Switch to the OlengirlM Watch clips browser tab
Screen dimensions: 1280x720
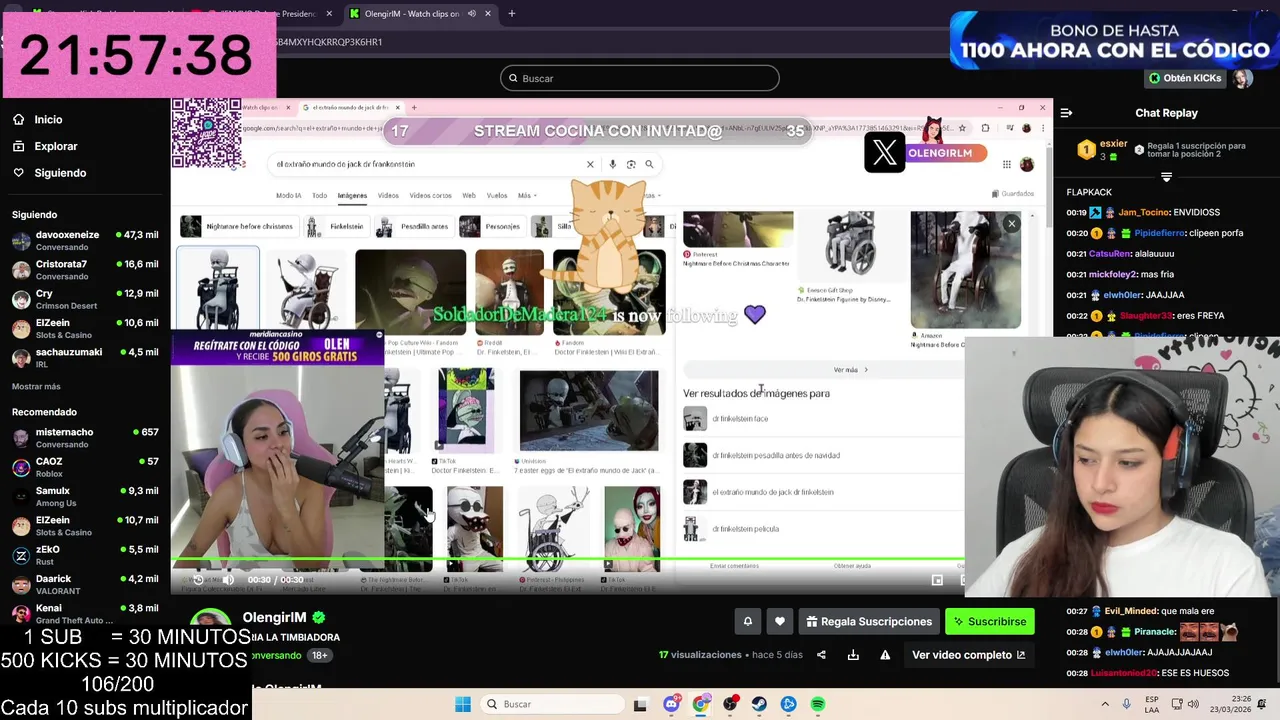(x=420, y=14)
